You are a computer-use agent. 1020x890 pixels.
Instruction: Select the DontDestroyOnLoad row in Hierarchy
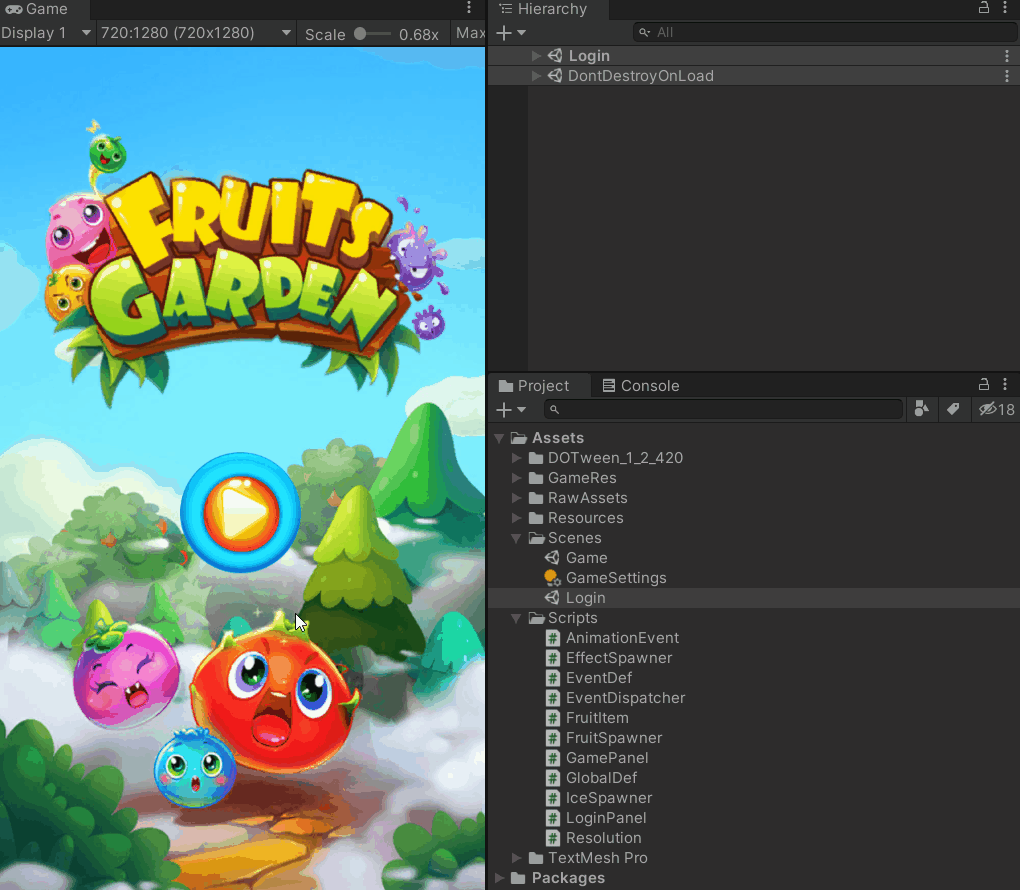tap(753, 76)
